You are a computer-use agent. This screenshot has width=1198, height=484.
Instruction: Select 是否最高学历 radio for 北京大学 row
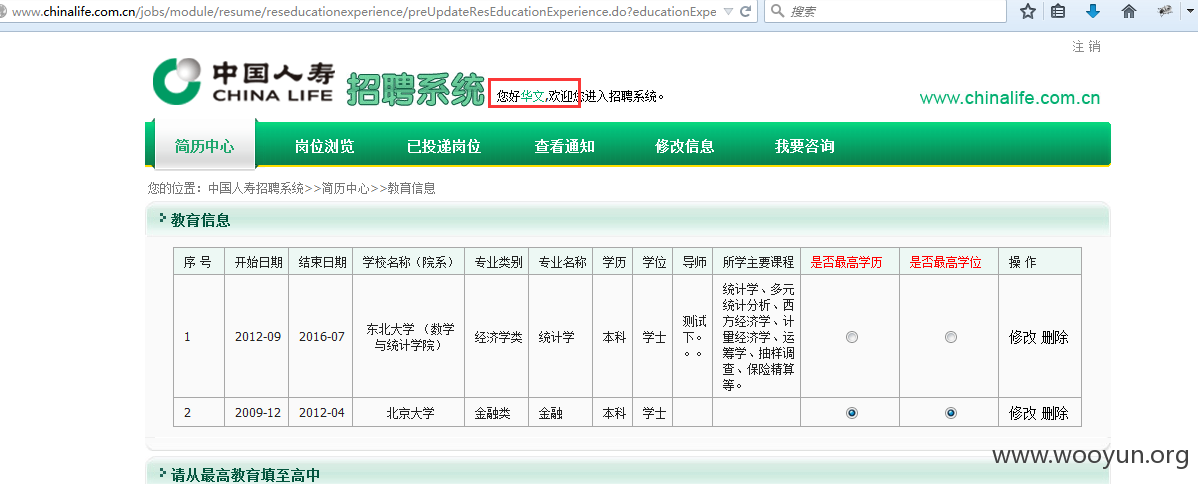click(852, 413)
